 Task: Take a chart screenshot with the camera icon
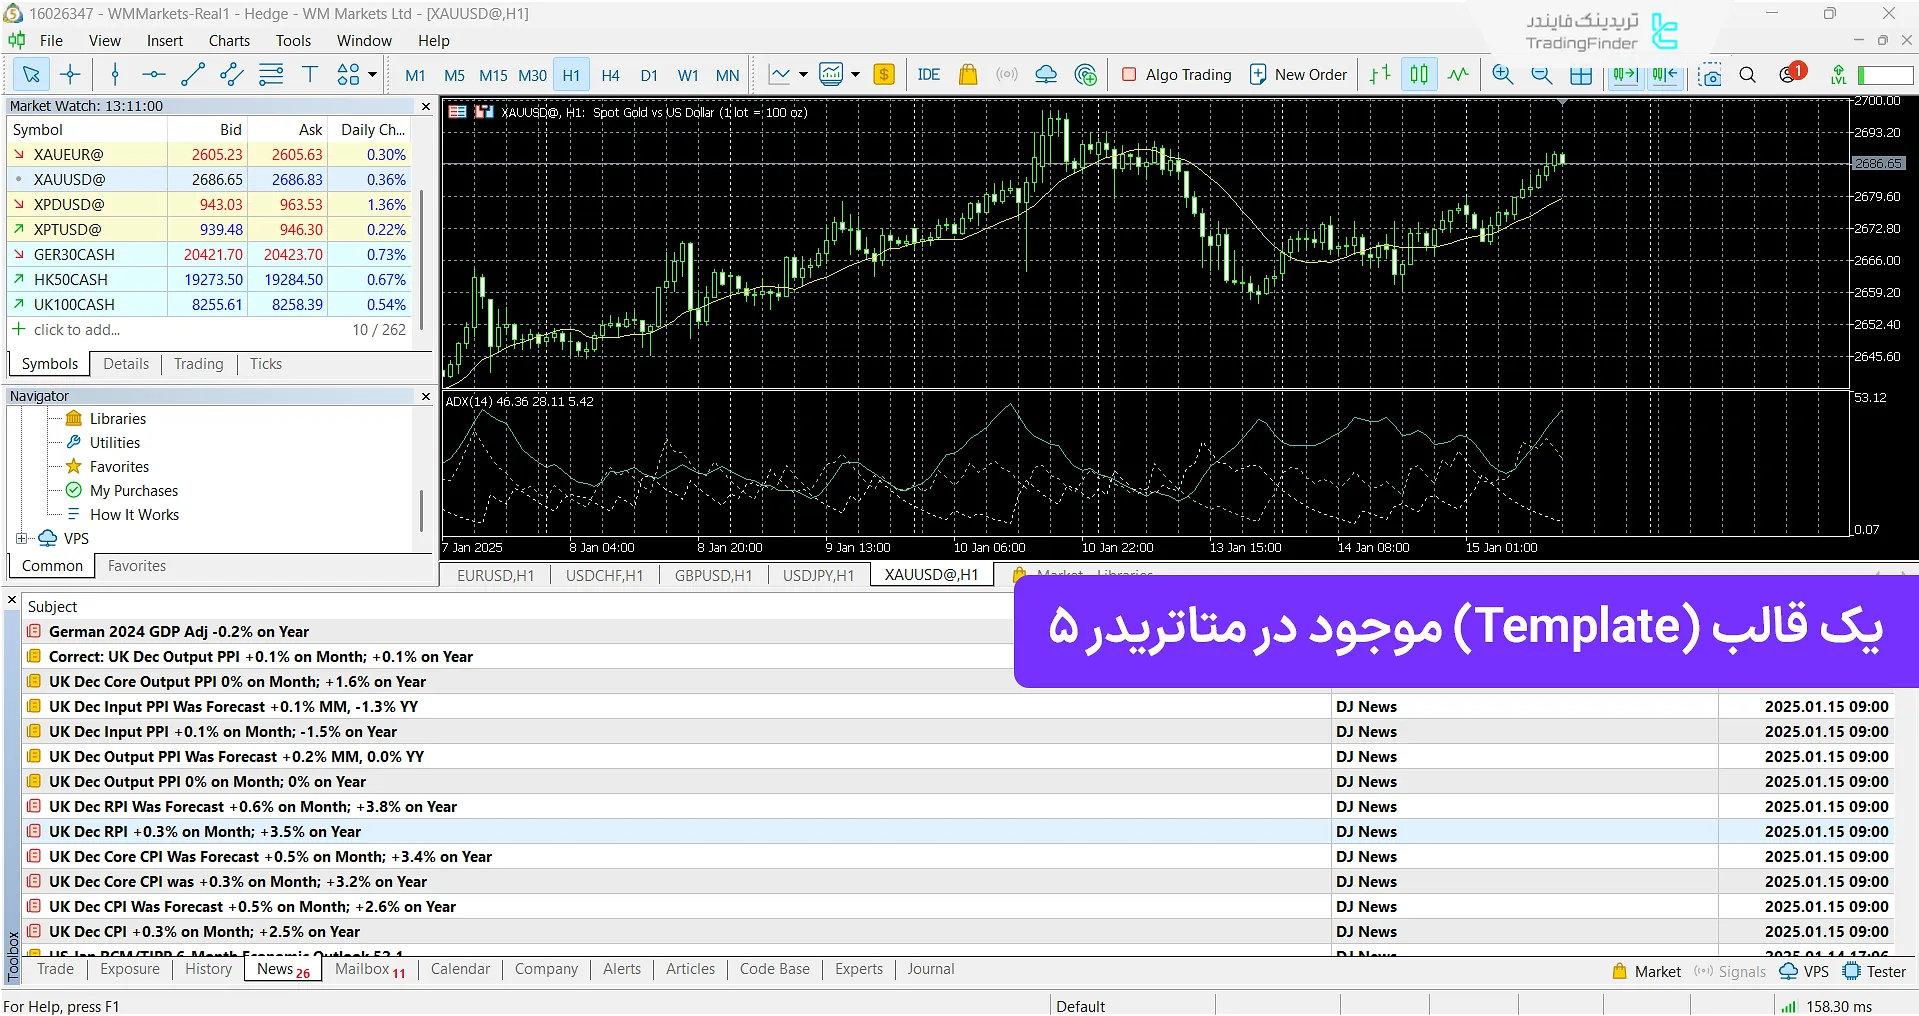1710,74
